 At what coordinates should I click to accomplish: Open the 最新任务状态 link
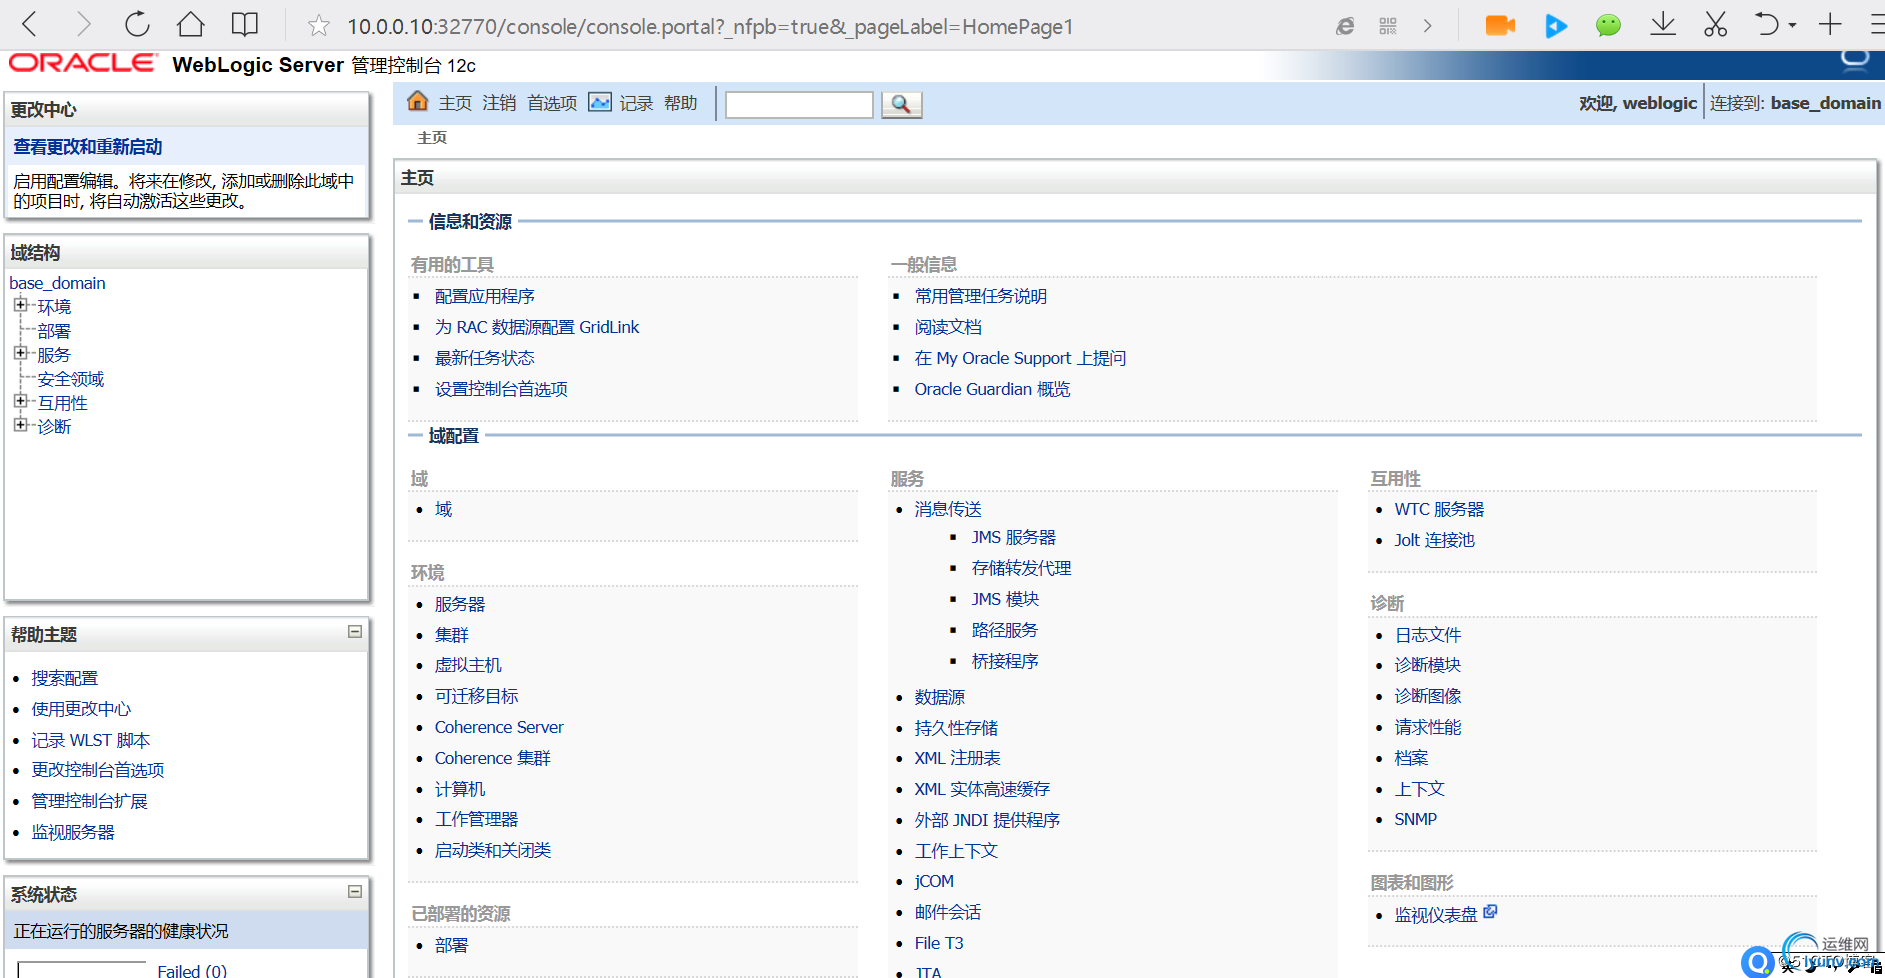point(485,358)
